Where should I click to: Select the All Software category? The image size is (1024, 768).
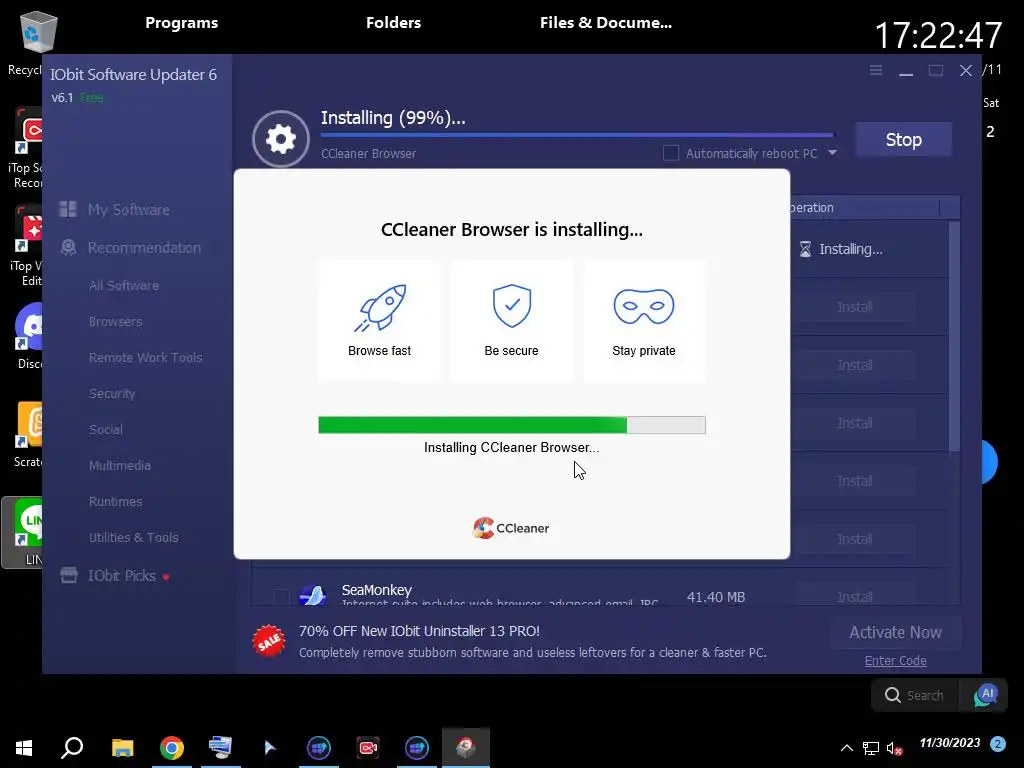[123, 285]
